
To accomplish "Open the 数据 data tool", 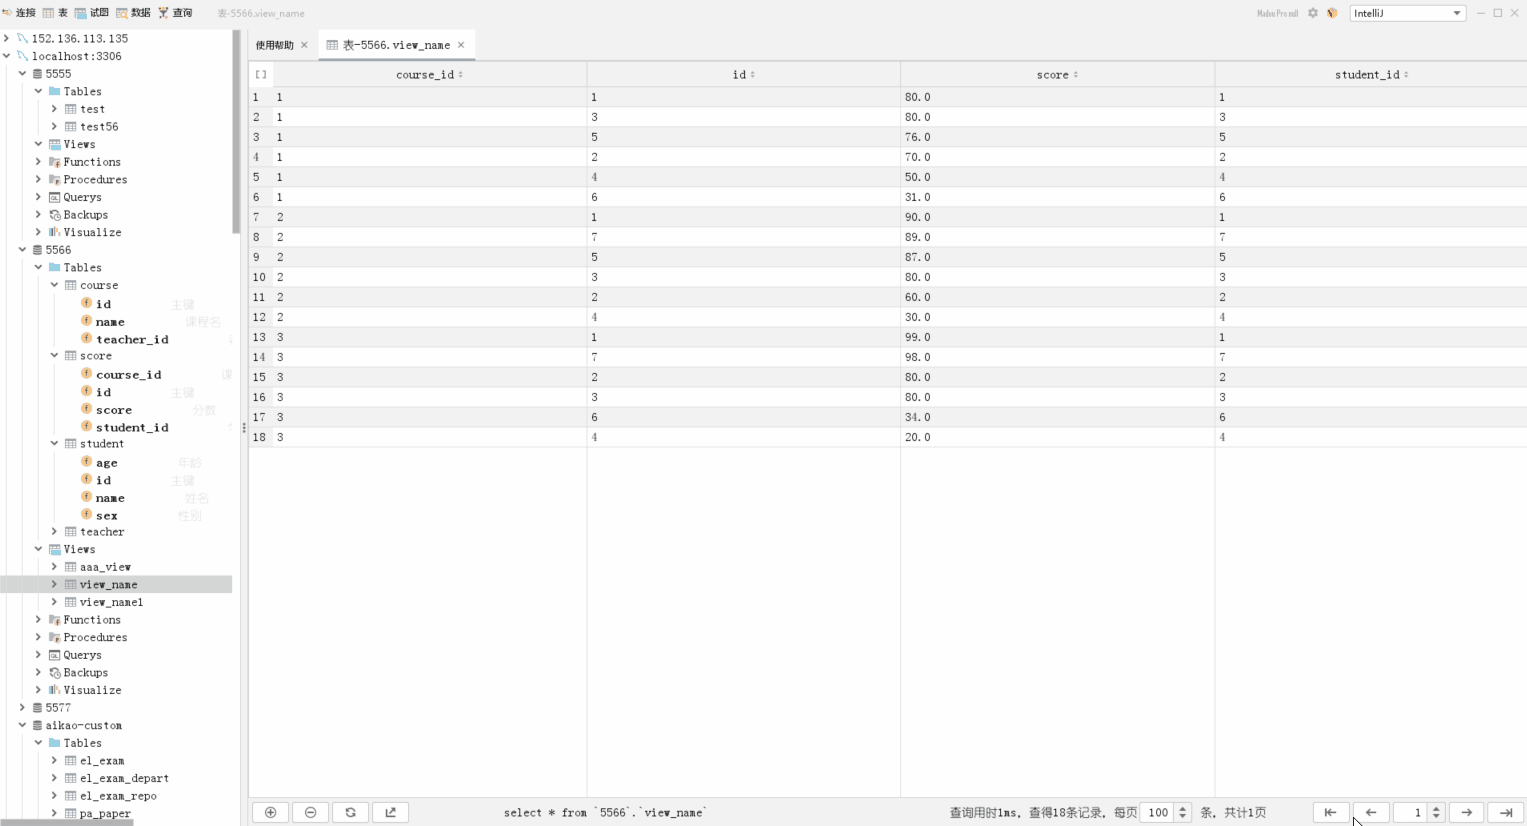I will [133, 13].
